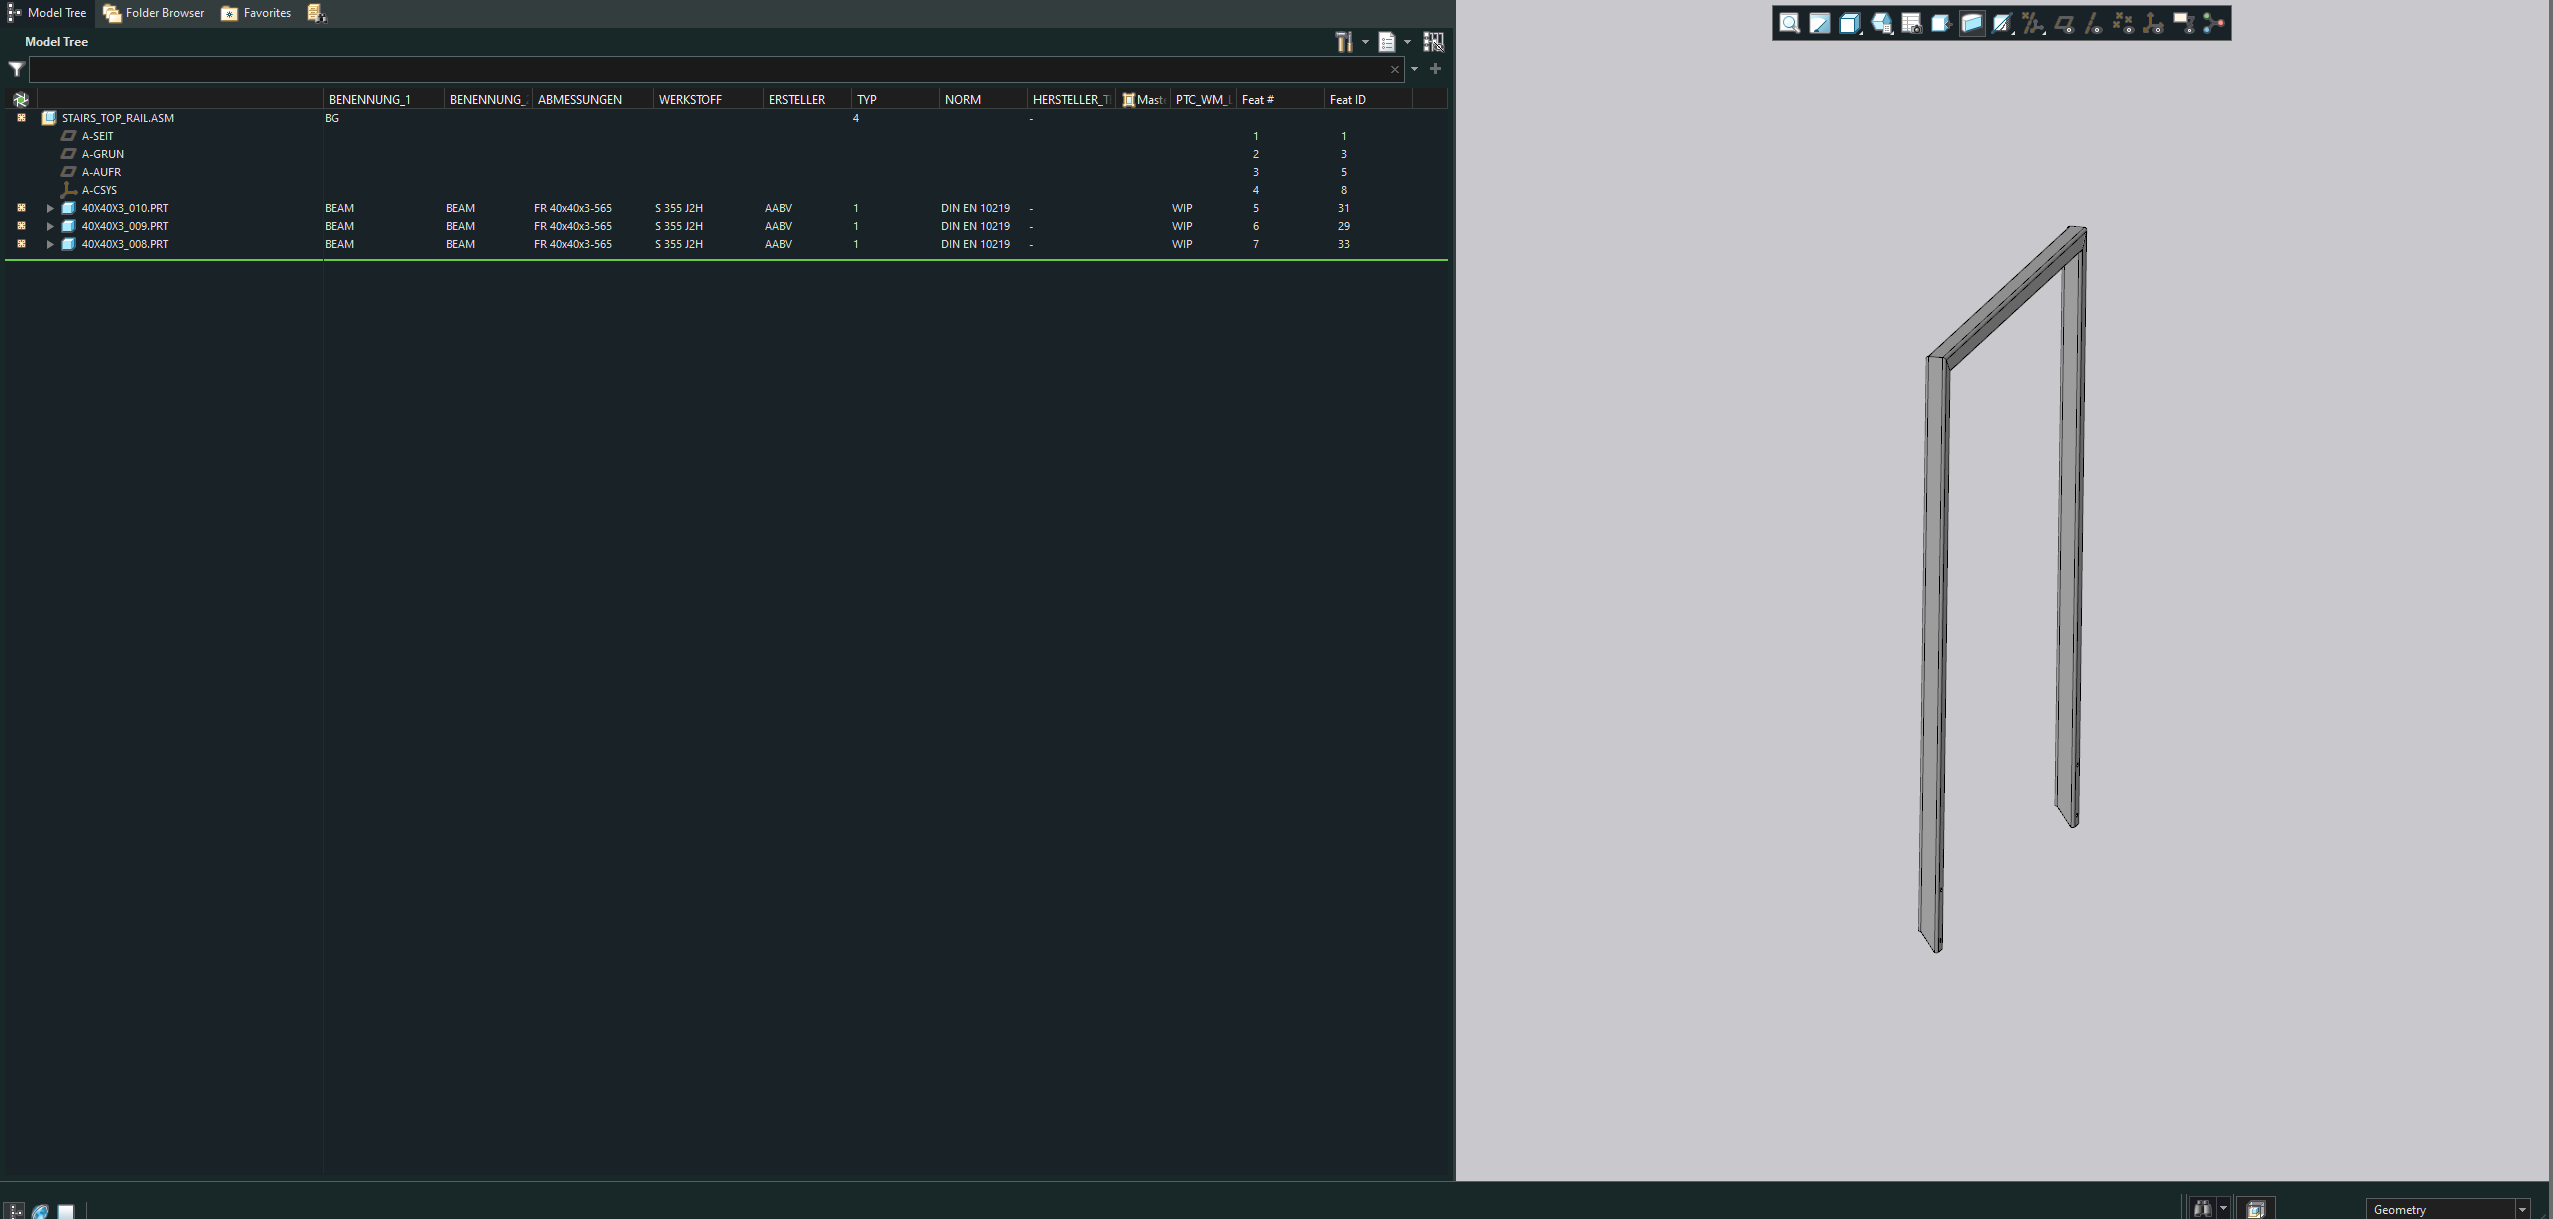Image resolution: width=2553 pixels, height=1219 pixels.
Task: Expand the 40X40X3_010.PRT tree node
Action: point(51,208)
